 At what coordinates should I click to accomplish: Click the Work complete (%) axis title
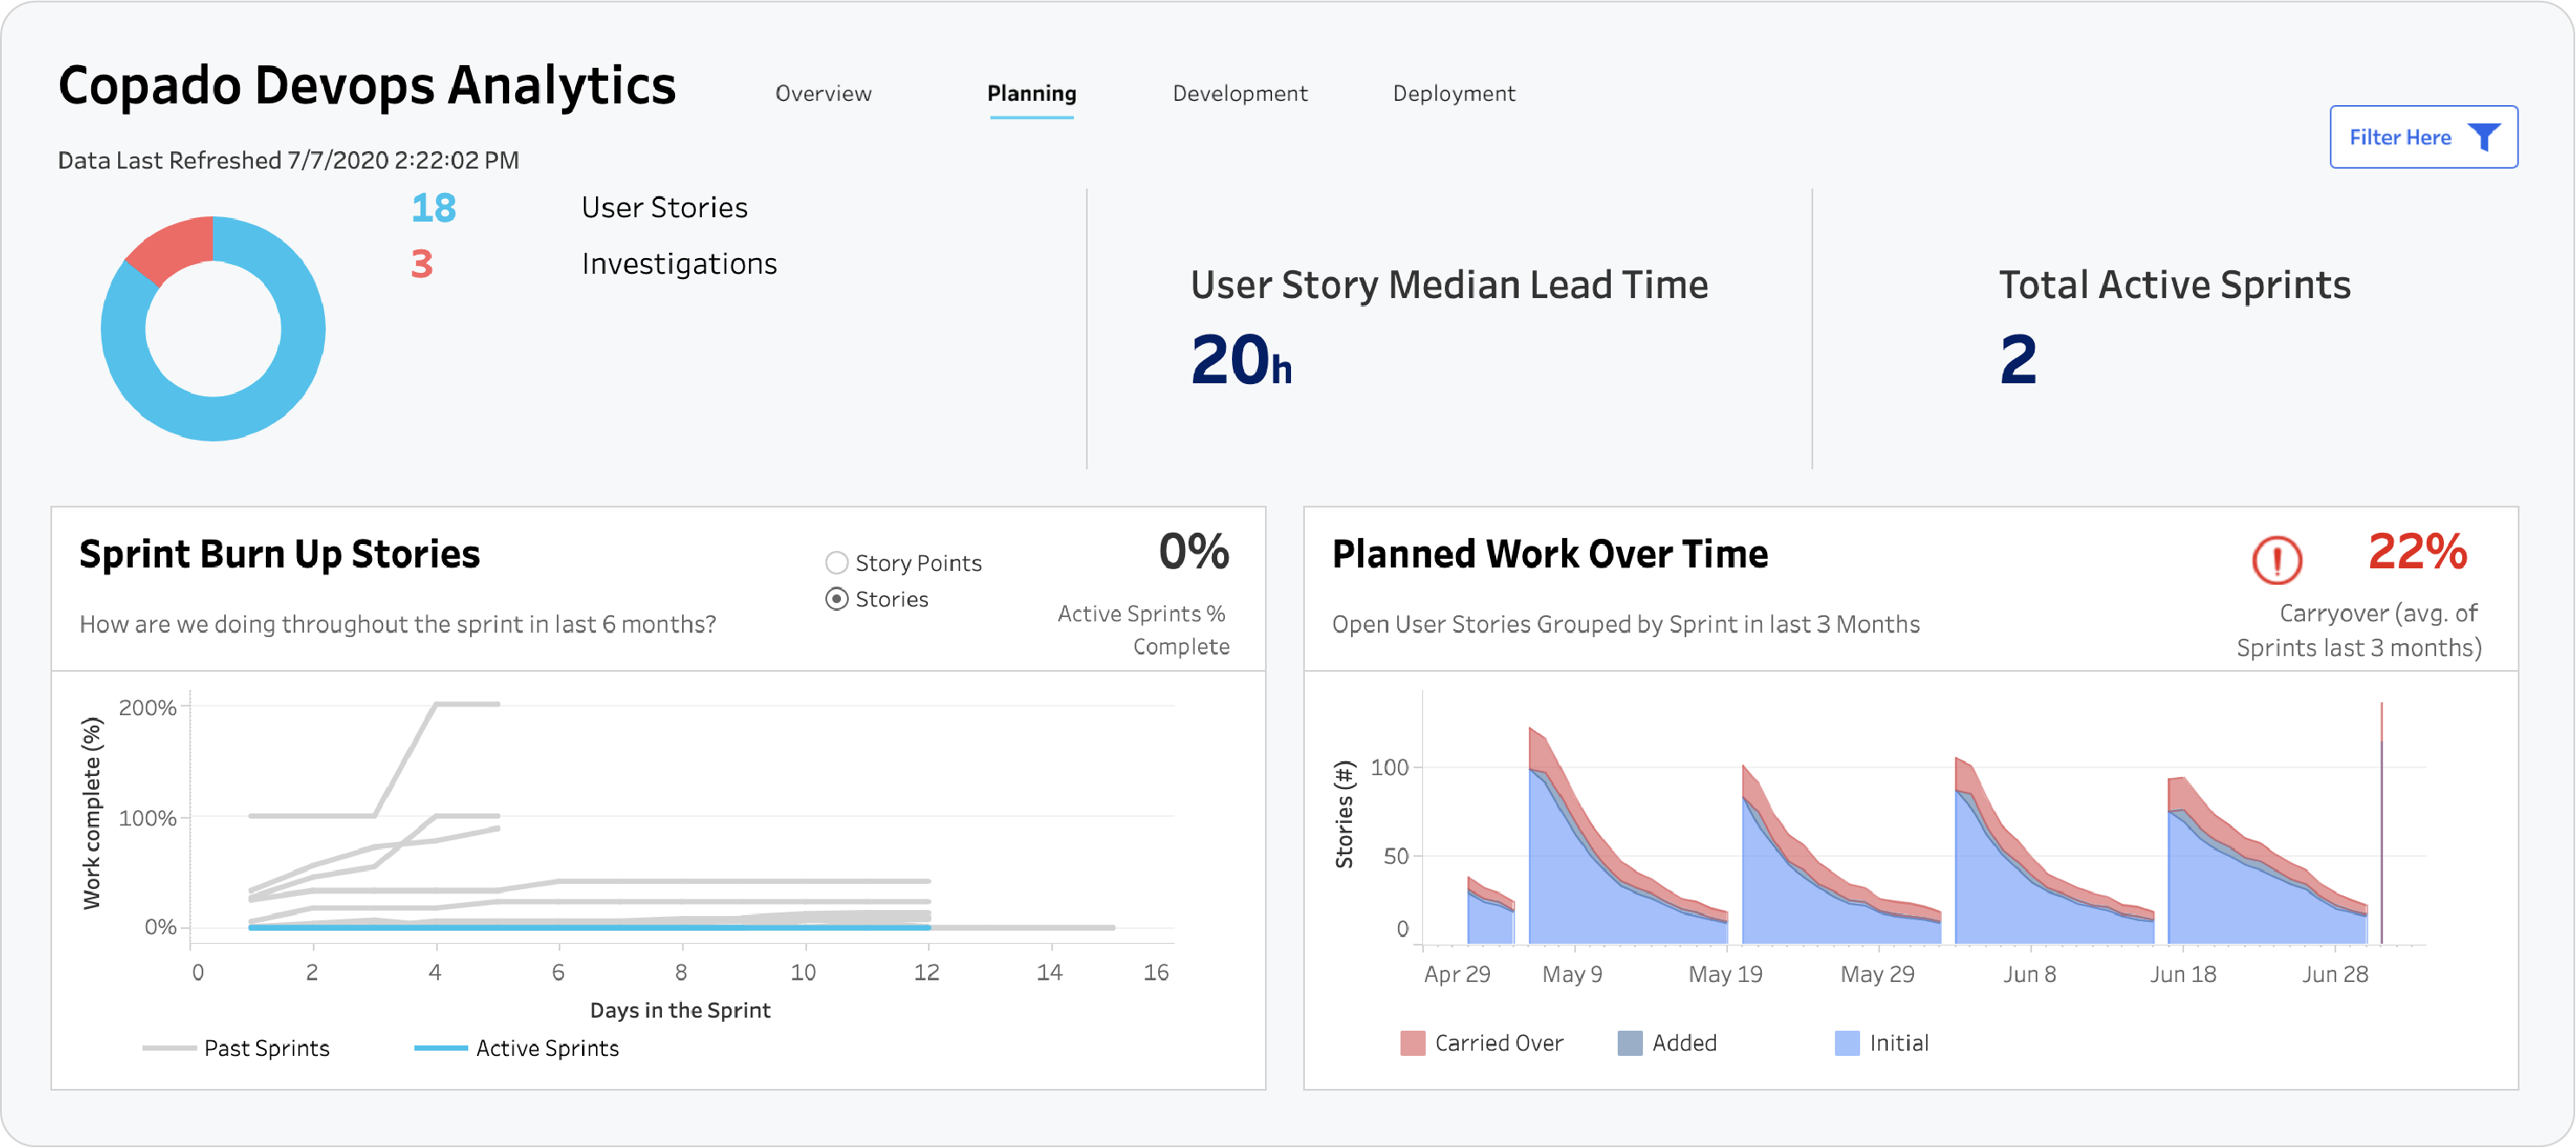click(92, 813)
